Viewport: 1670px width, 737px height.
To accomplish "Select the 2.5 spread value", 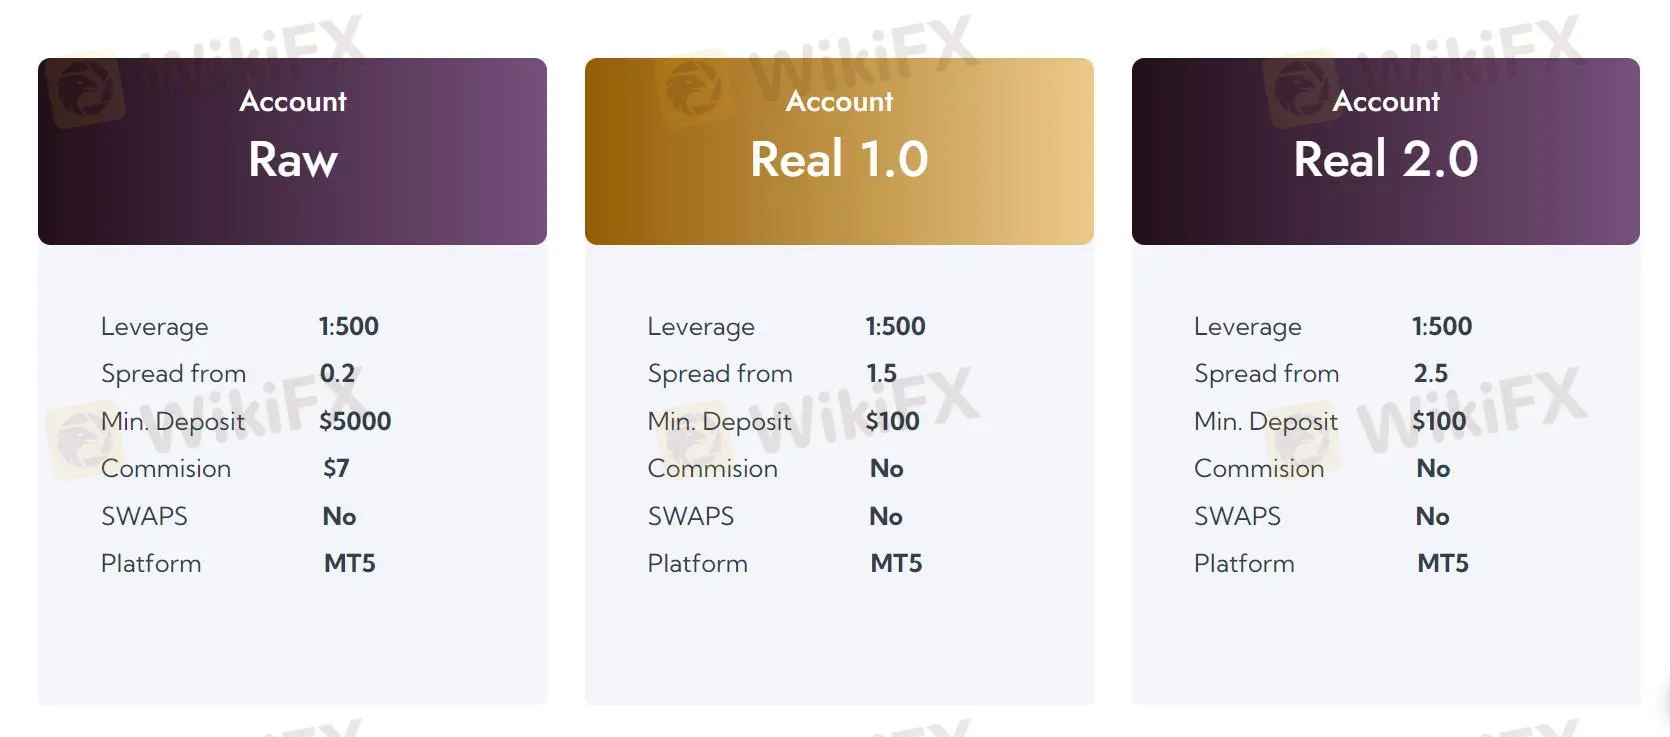I will [1430, 373].
